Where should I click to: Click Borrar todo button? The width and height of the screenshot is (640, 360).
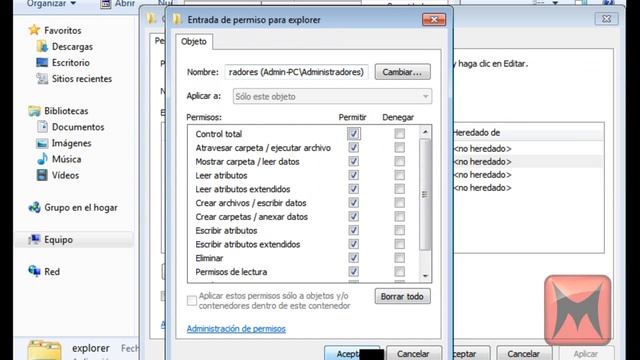point(402,296)
